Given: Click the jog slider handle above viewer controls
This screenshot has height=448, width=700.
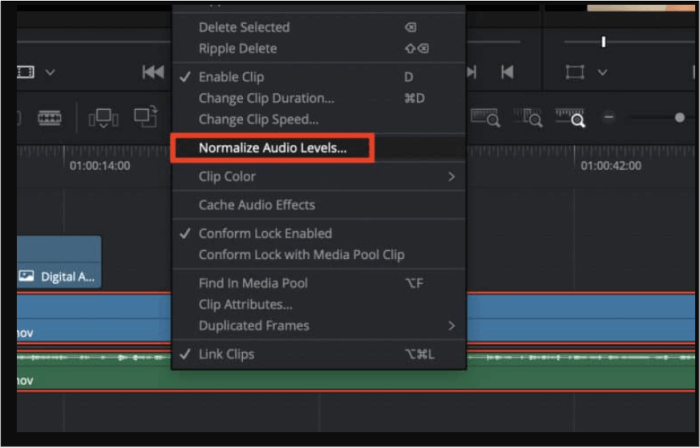Looking at the screenshot, I should tap(604, 42).
